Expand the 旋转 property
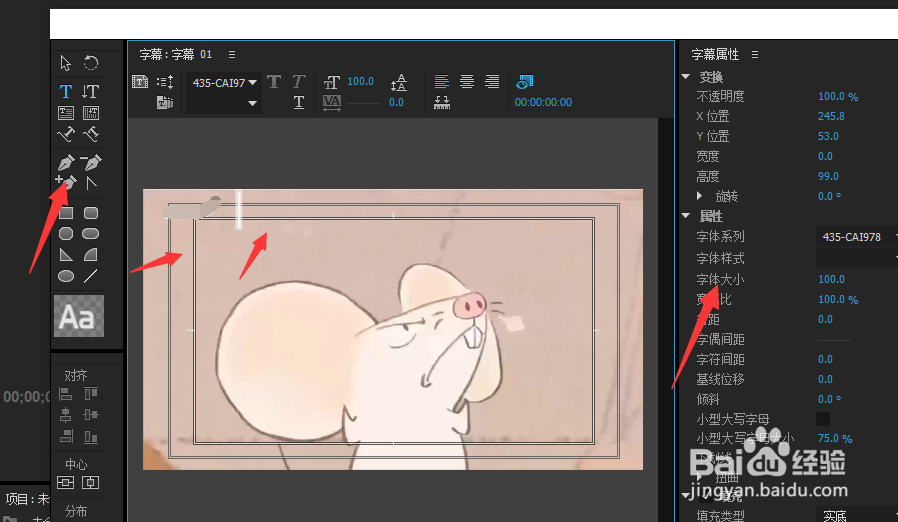This screenshot has height=522, width=898. 699,196
